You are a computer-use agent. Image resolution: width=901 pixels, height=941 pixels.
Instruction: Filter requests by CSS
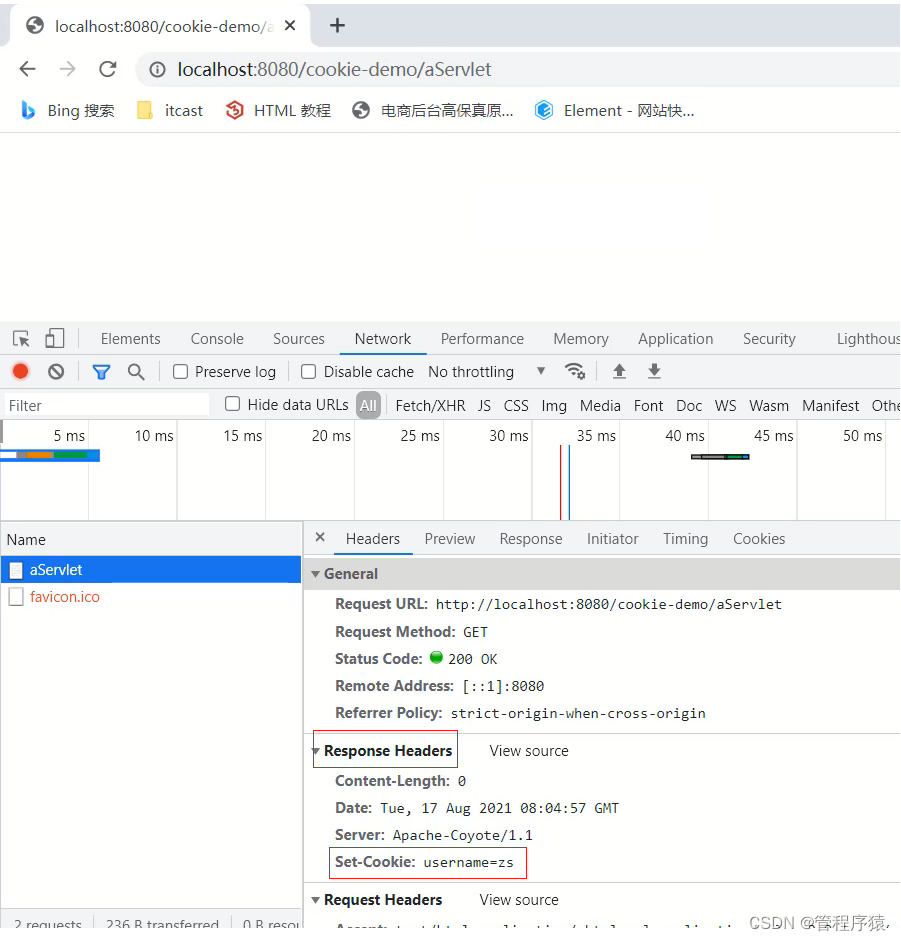click(x=516, y=406)
